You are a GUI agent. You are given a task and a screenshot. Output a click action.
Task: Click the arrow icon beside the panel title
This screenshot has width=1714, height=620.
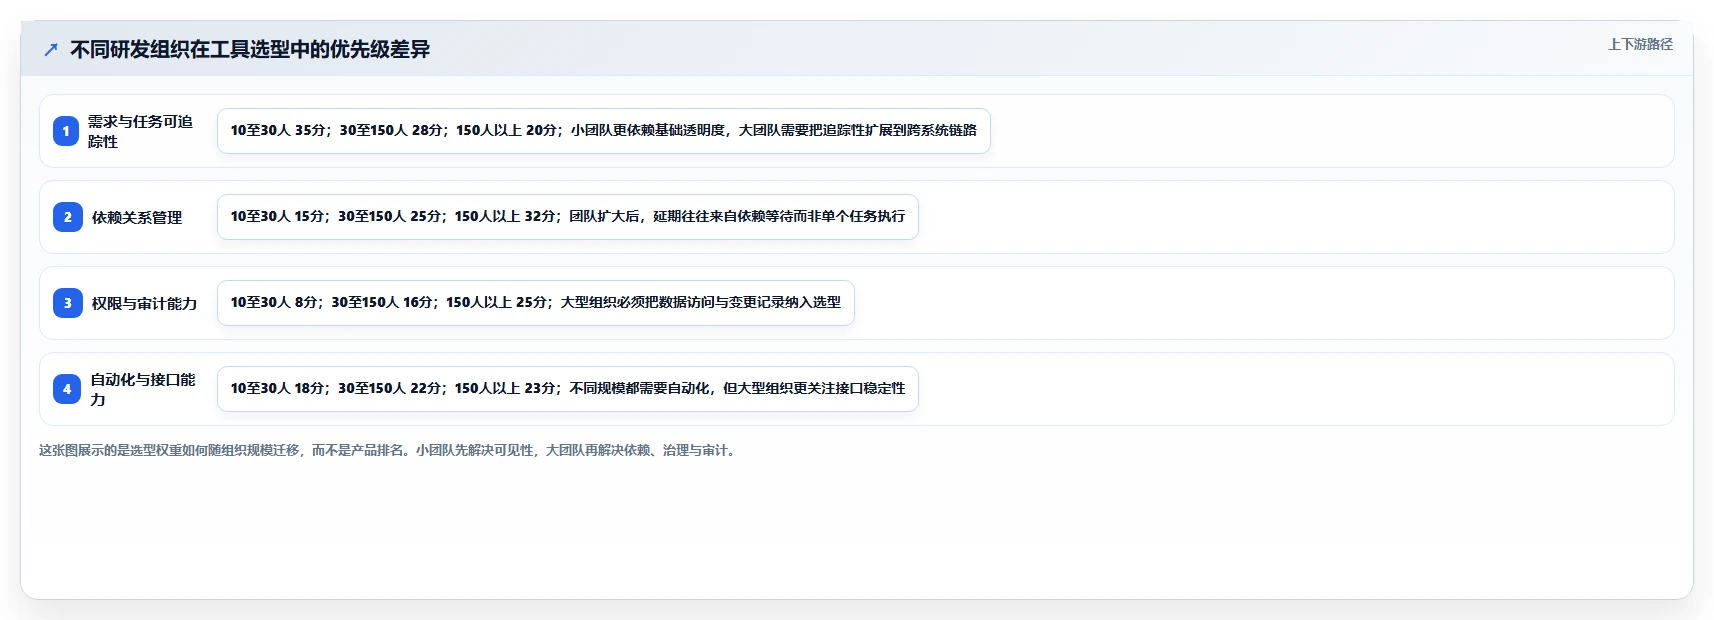point(51,49)
